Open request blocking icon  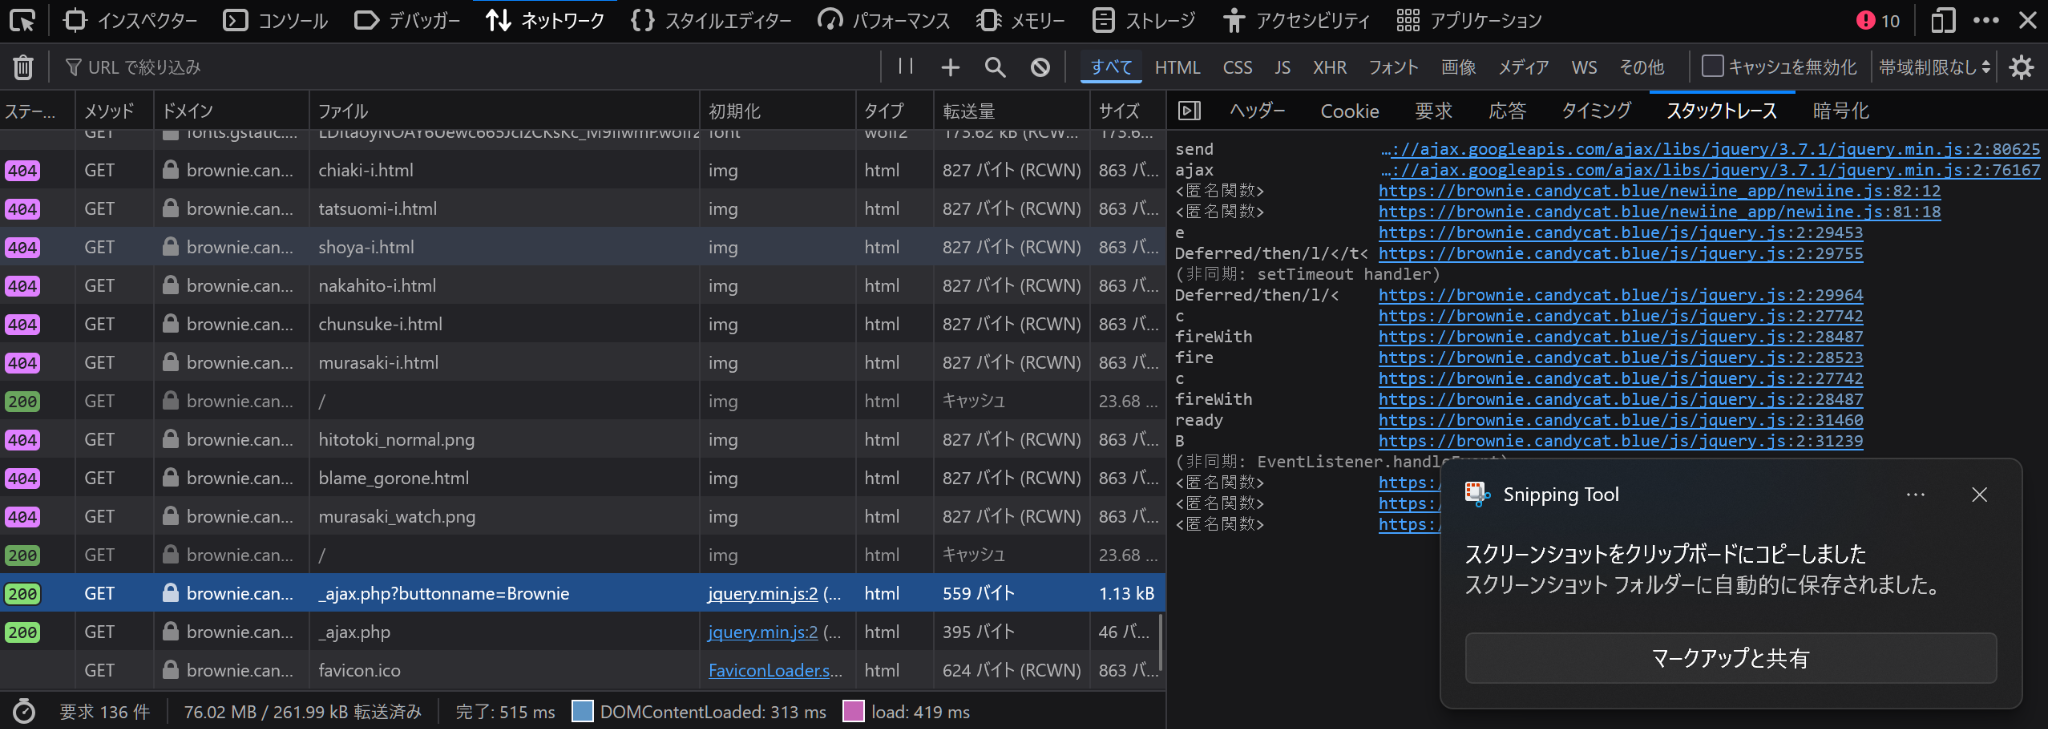tap(1040, 67)
